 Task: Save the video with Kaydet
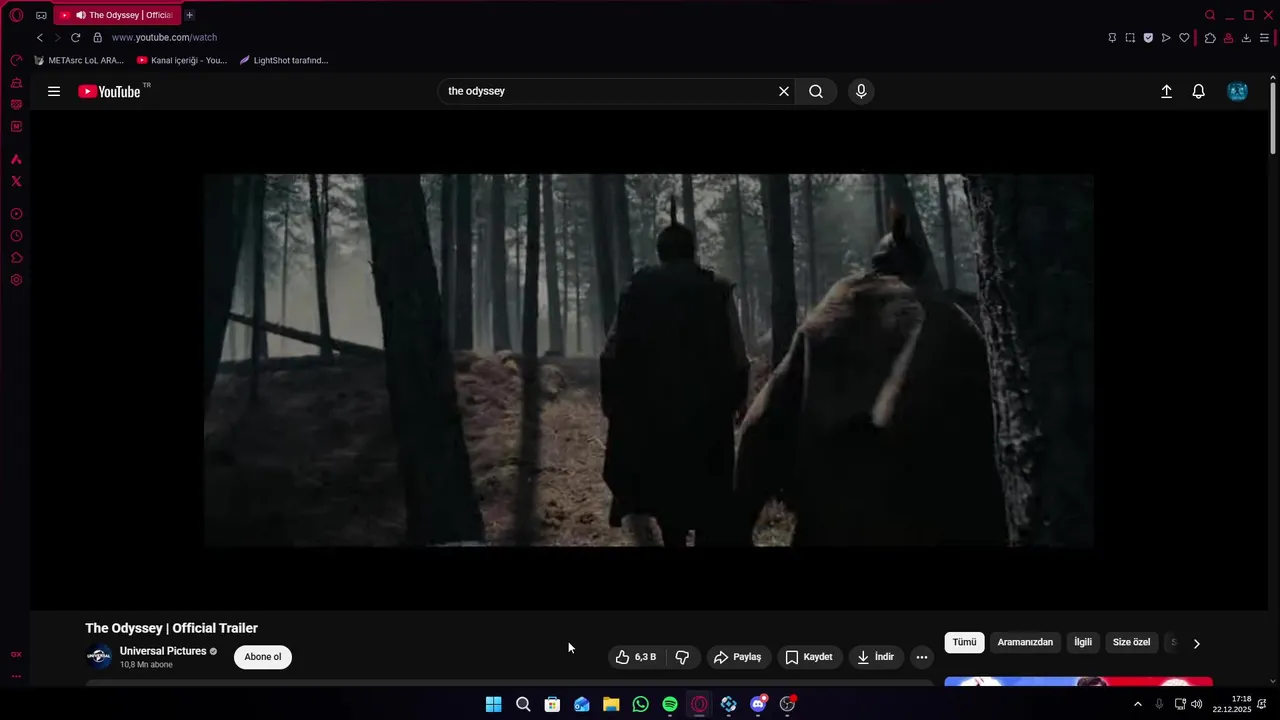[809, 657]
